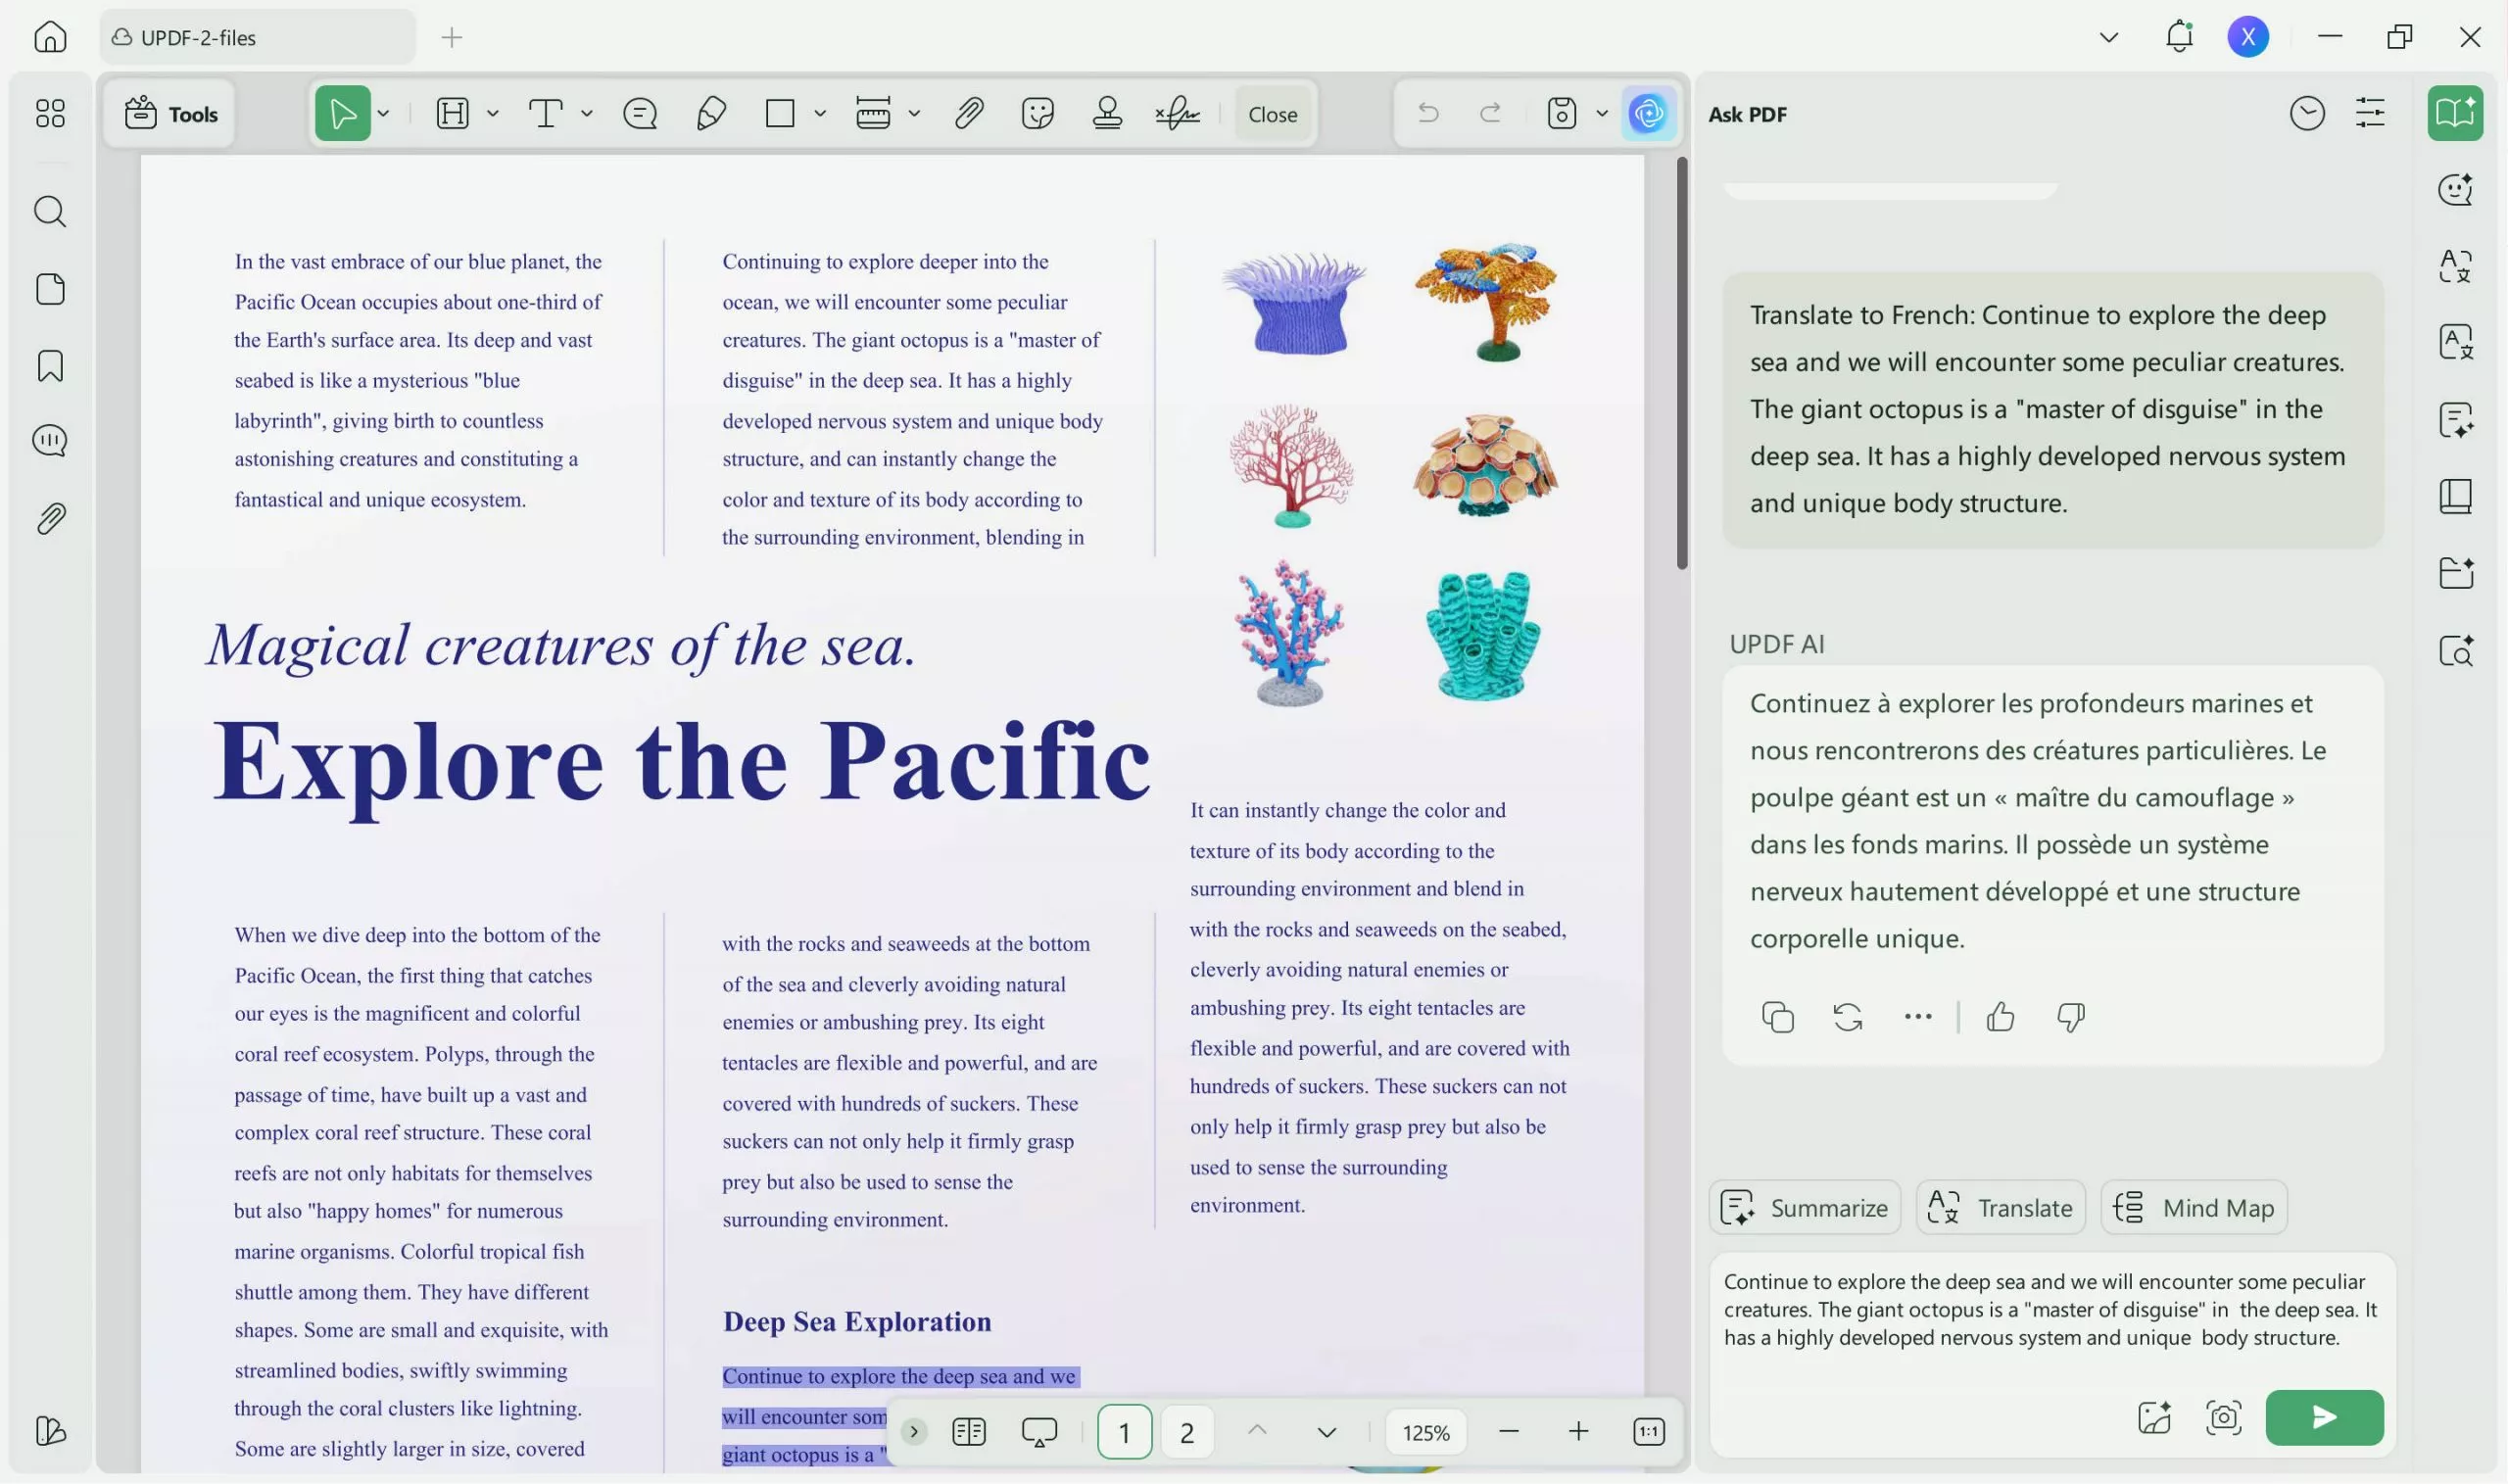The height and width of the screenshot is (1484, 2508).
Task: Open the 125% zoom level dropdown
Action: [x=1425, y=1432]
